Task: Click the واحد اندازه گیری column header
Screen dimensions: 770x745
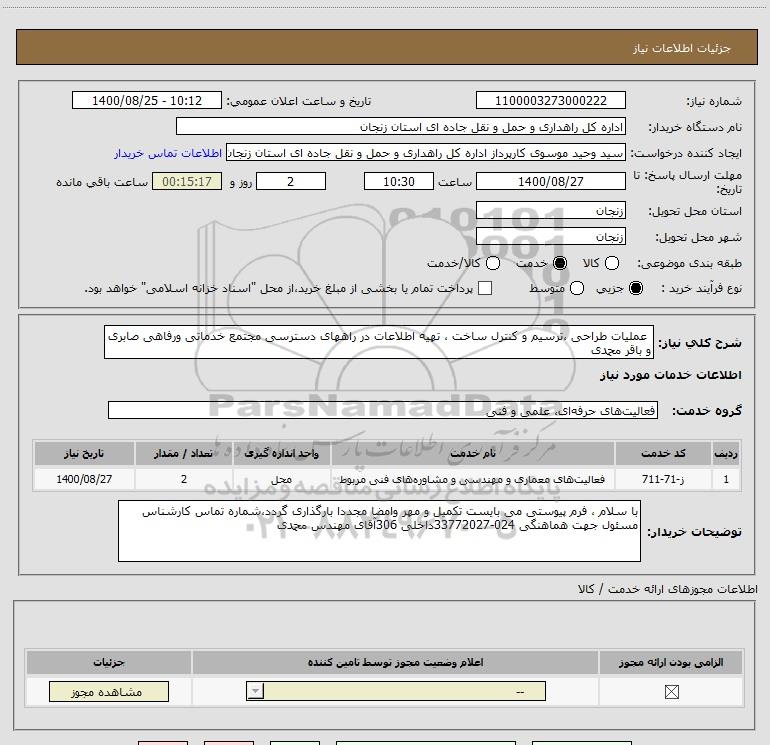Action: (281, 453)
